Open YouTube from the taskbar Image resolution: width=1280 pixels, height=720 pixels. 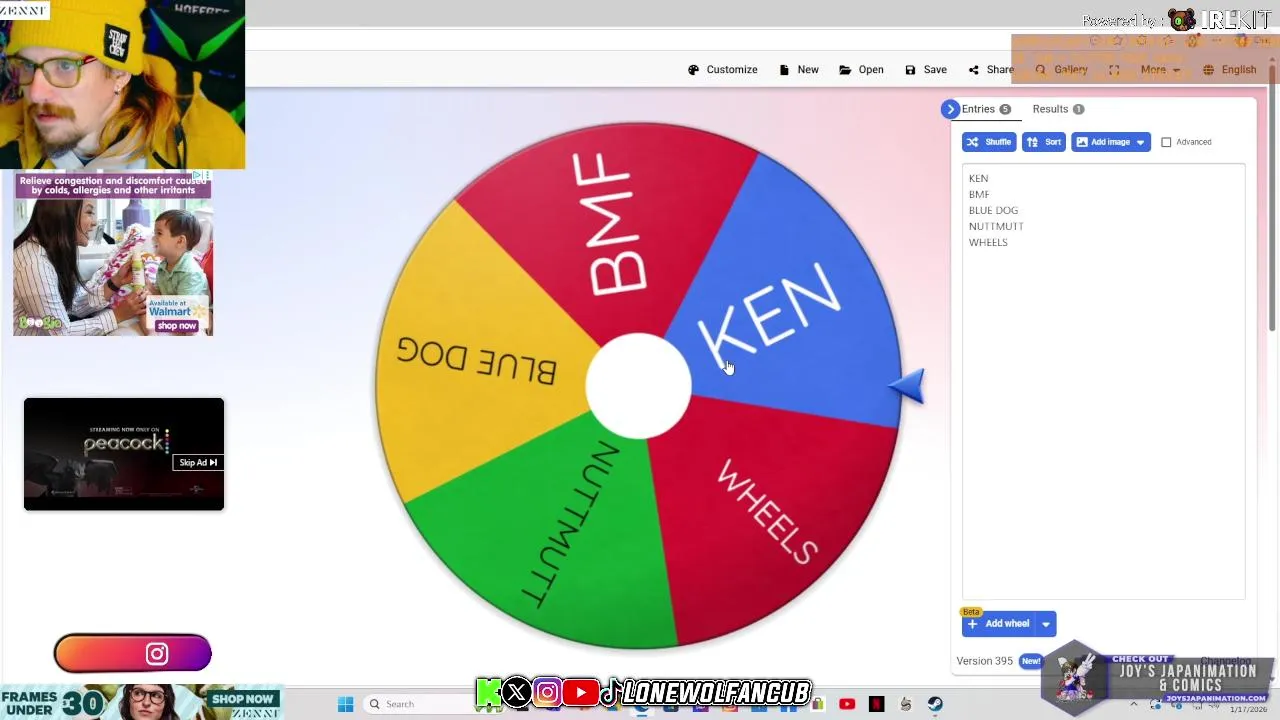(847, 704)
